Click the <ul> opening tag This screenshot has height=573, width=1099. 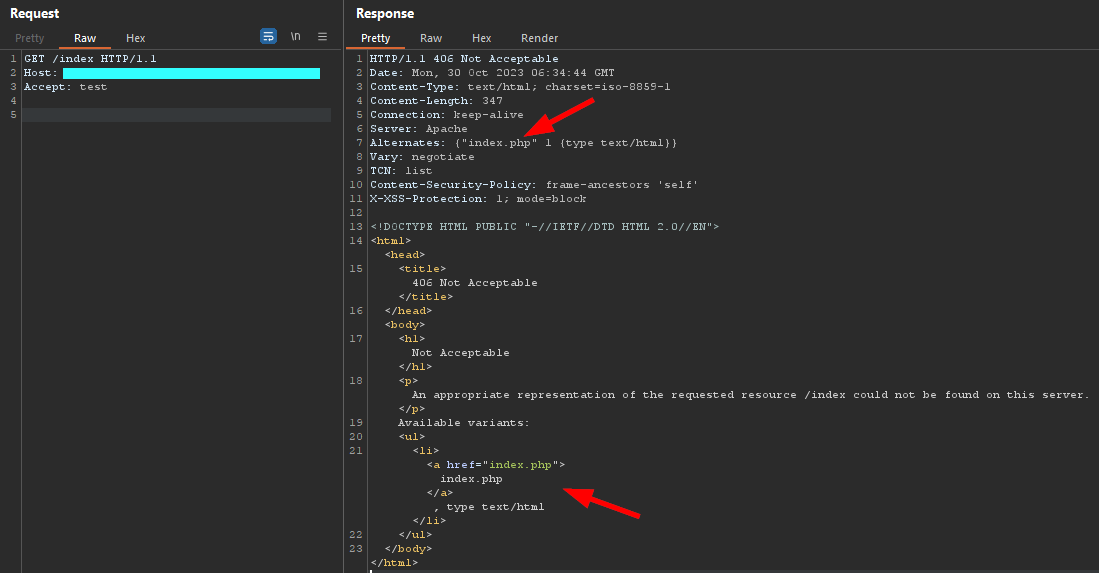tap(411, 437)
